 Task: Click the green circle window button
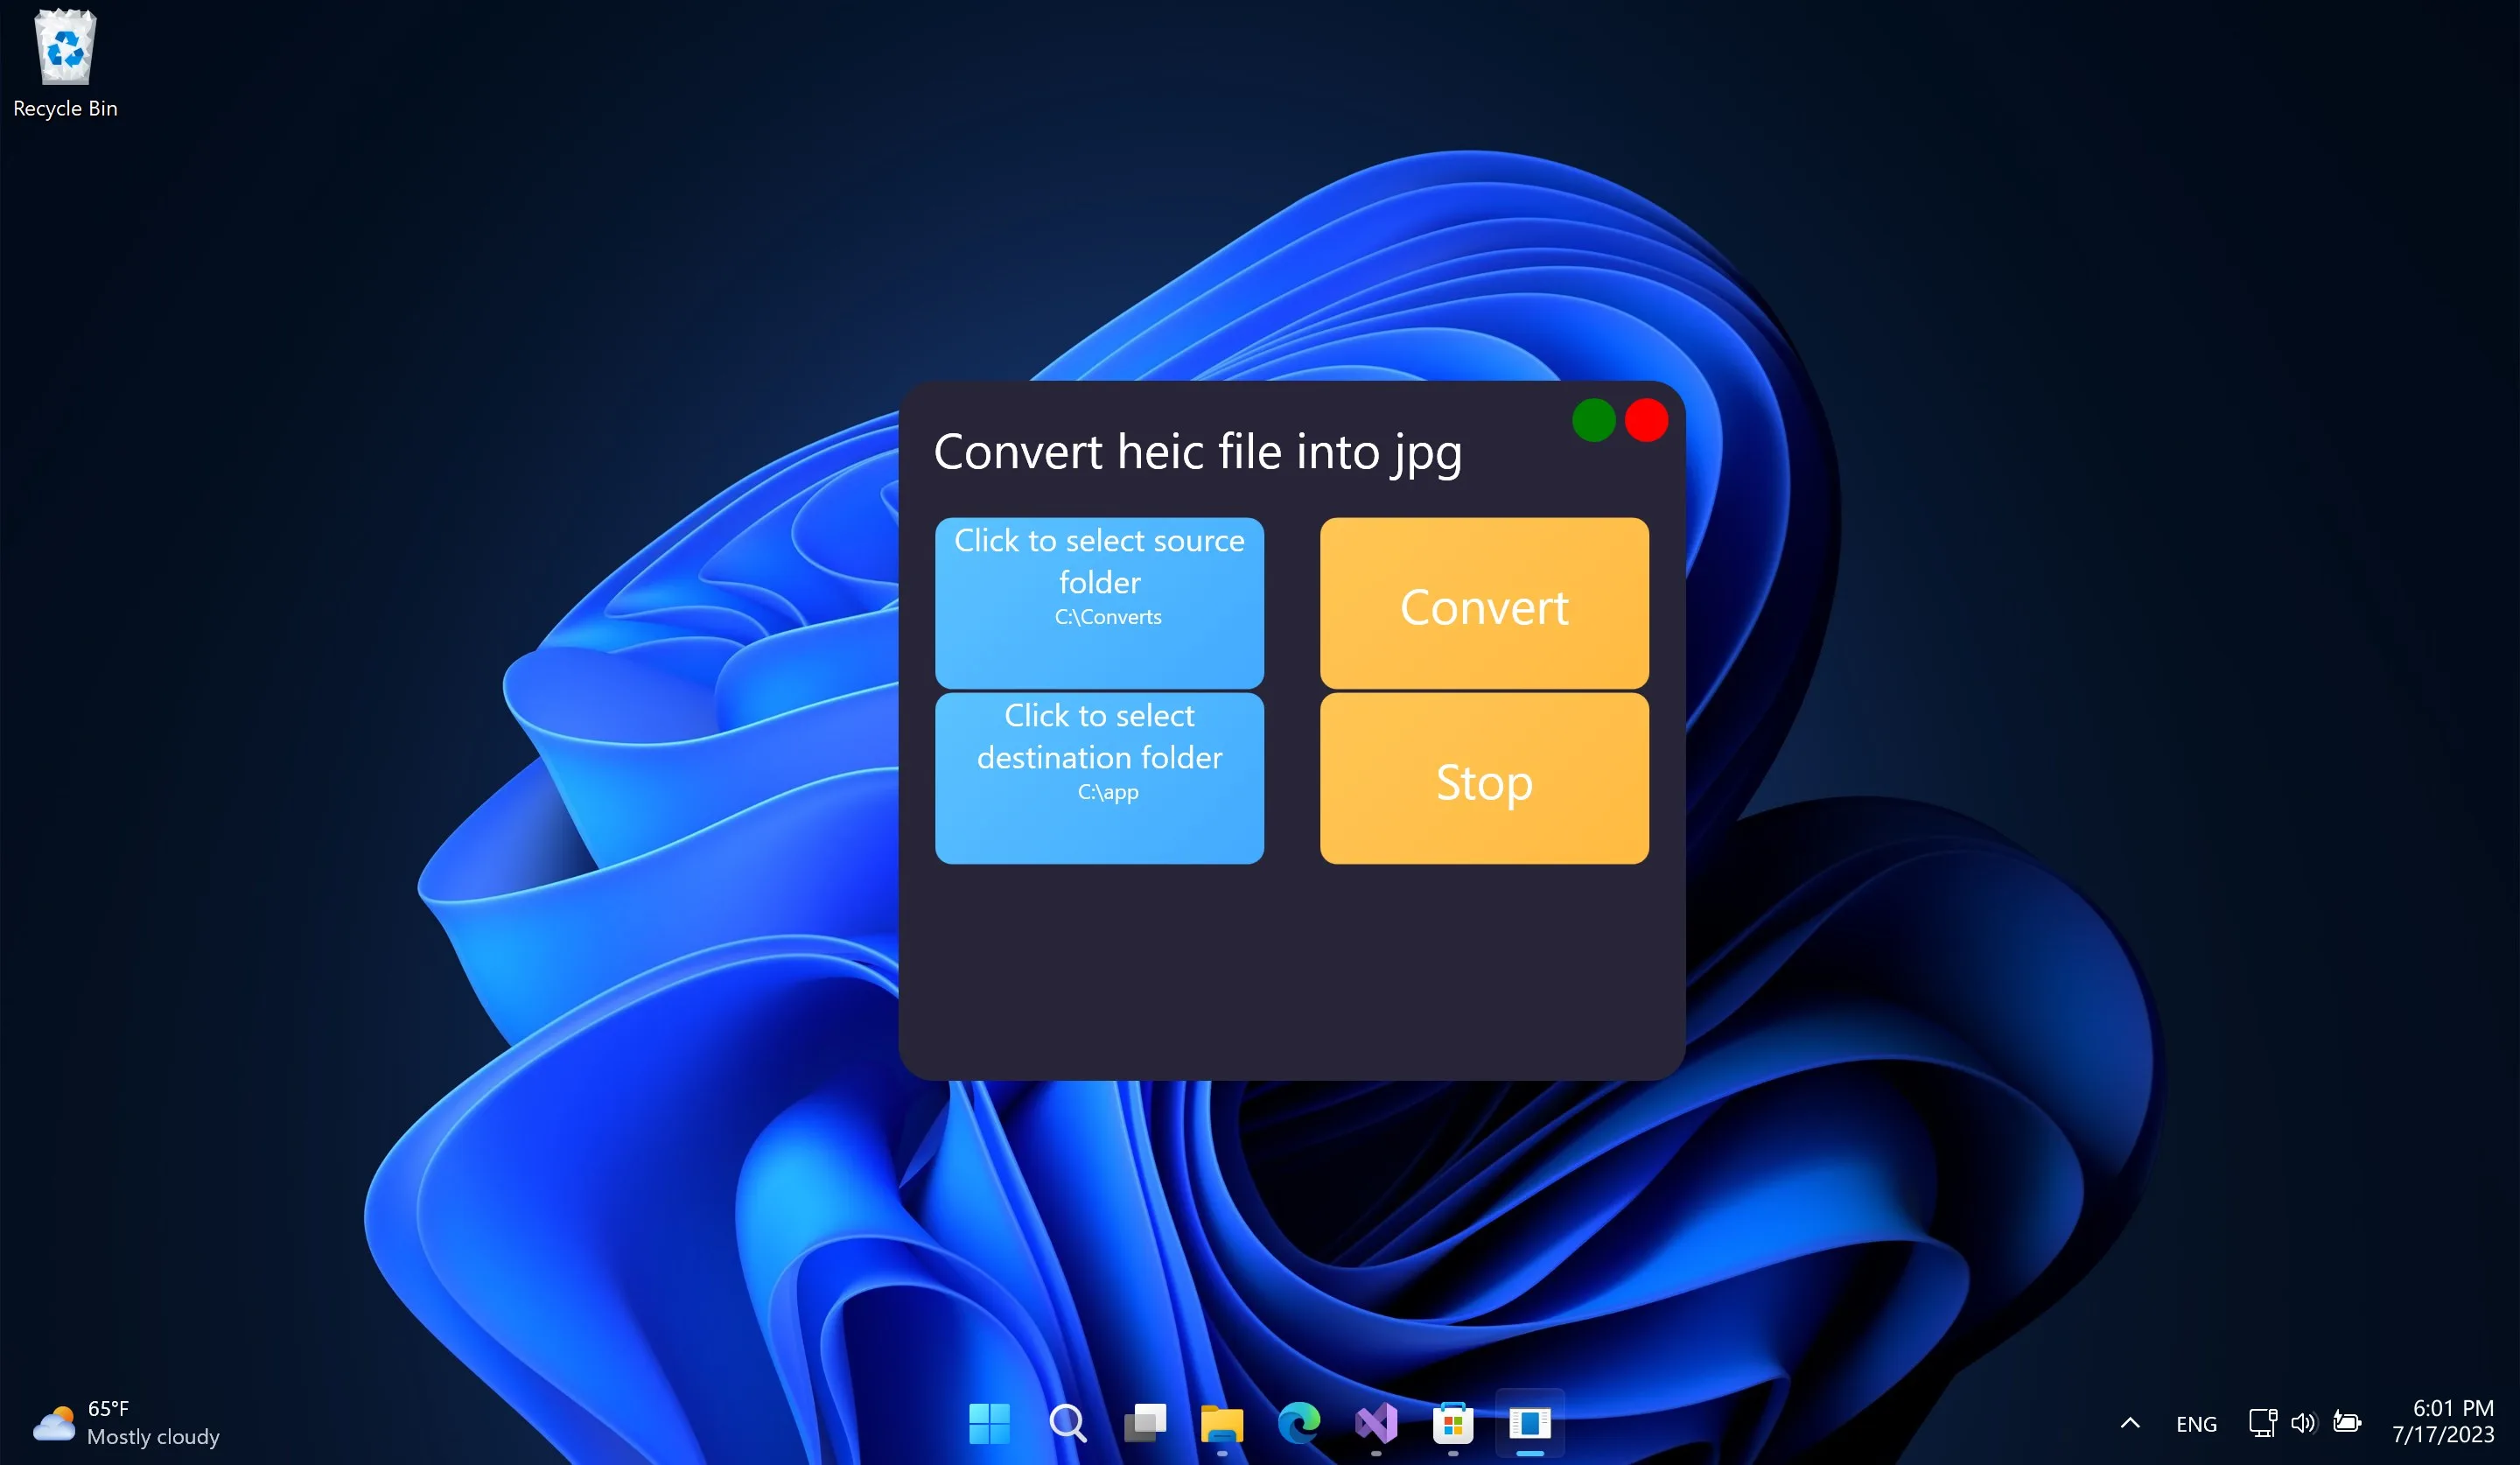coord(1594,420)
